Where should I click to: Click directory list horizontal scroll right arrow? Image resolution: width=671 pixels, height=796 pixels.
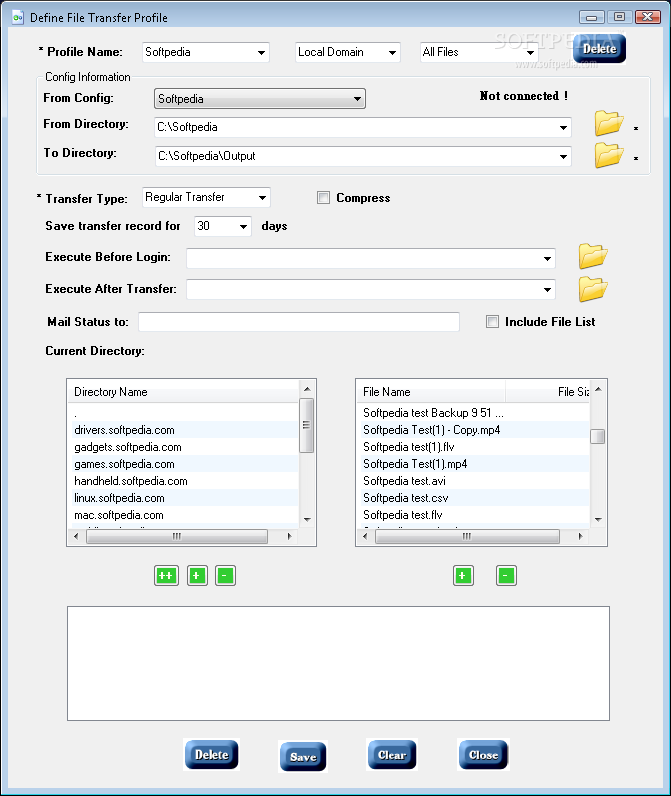[x=289, y=536]
